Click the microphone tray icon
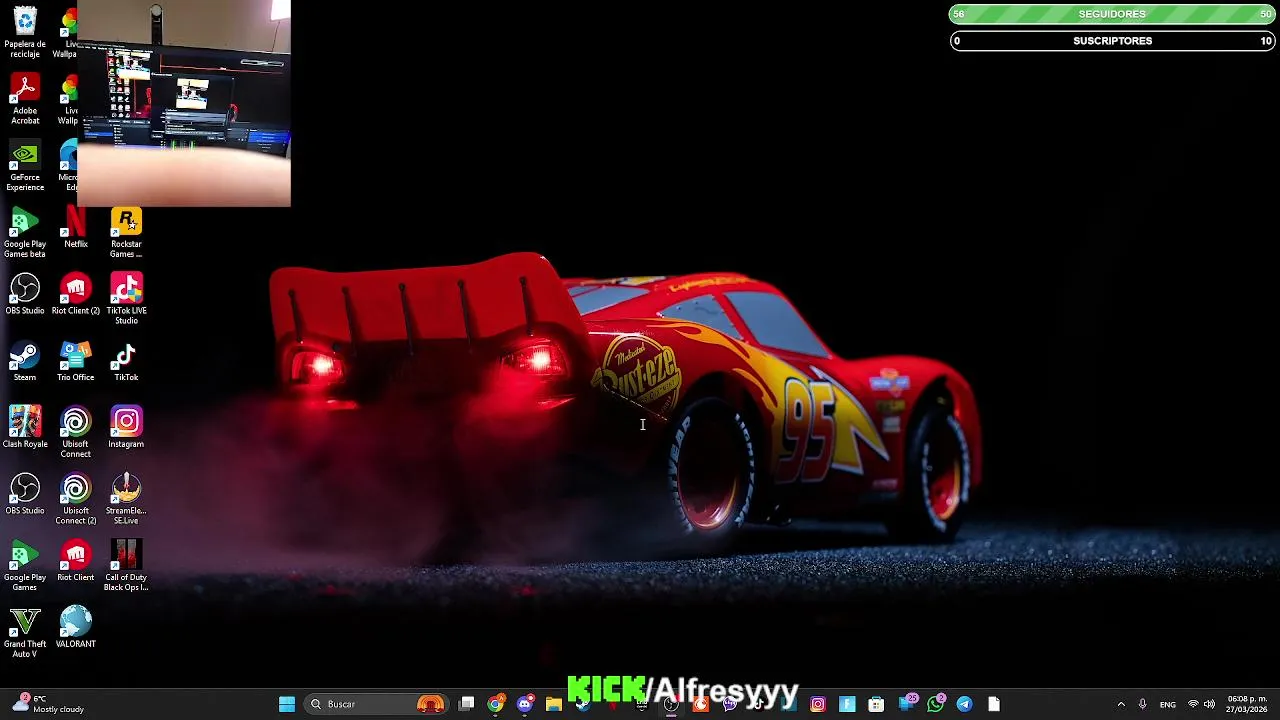1280x720 pixels. [1143, 704]
